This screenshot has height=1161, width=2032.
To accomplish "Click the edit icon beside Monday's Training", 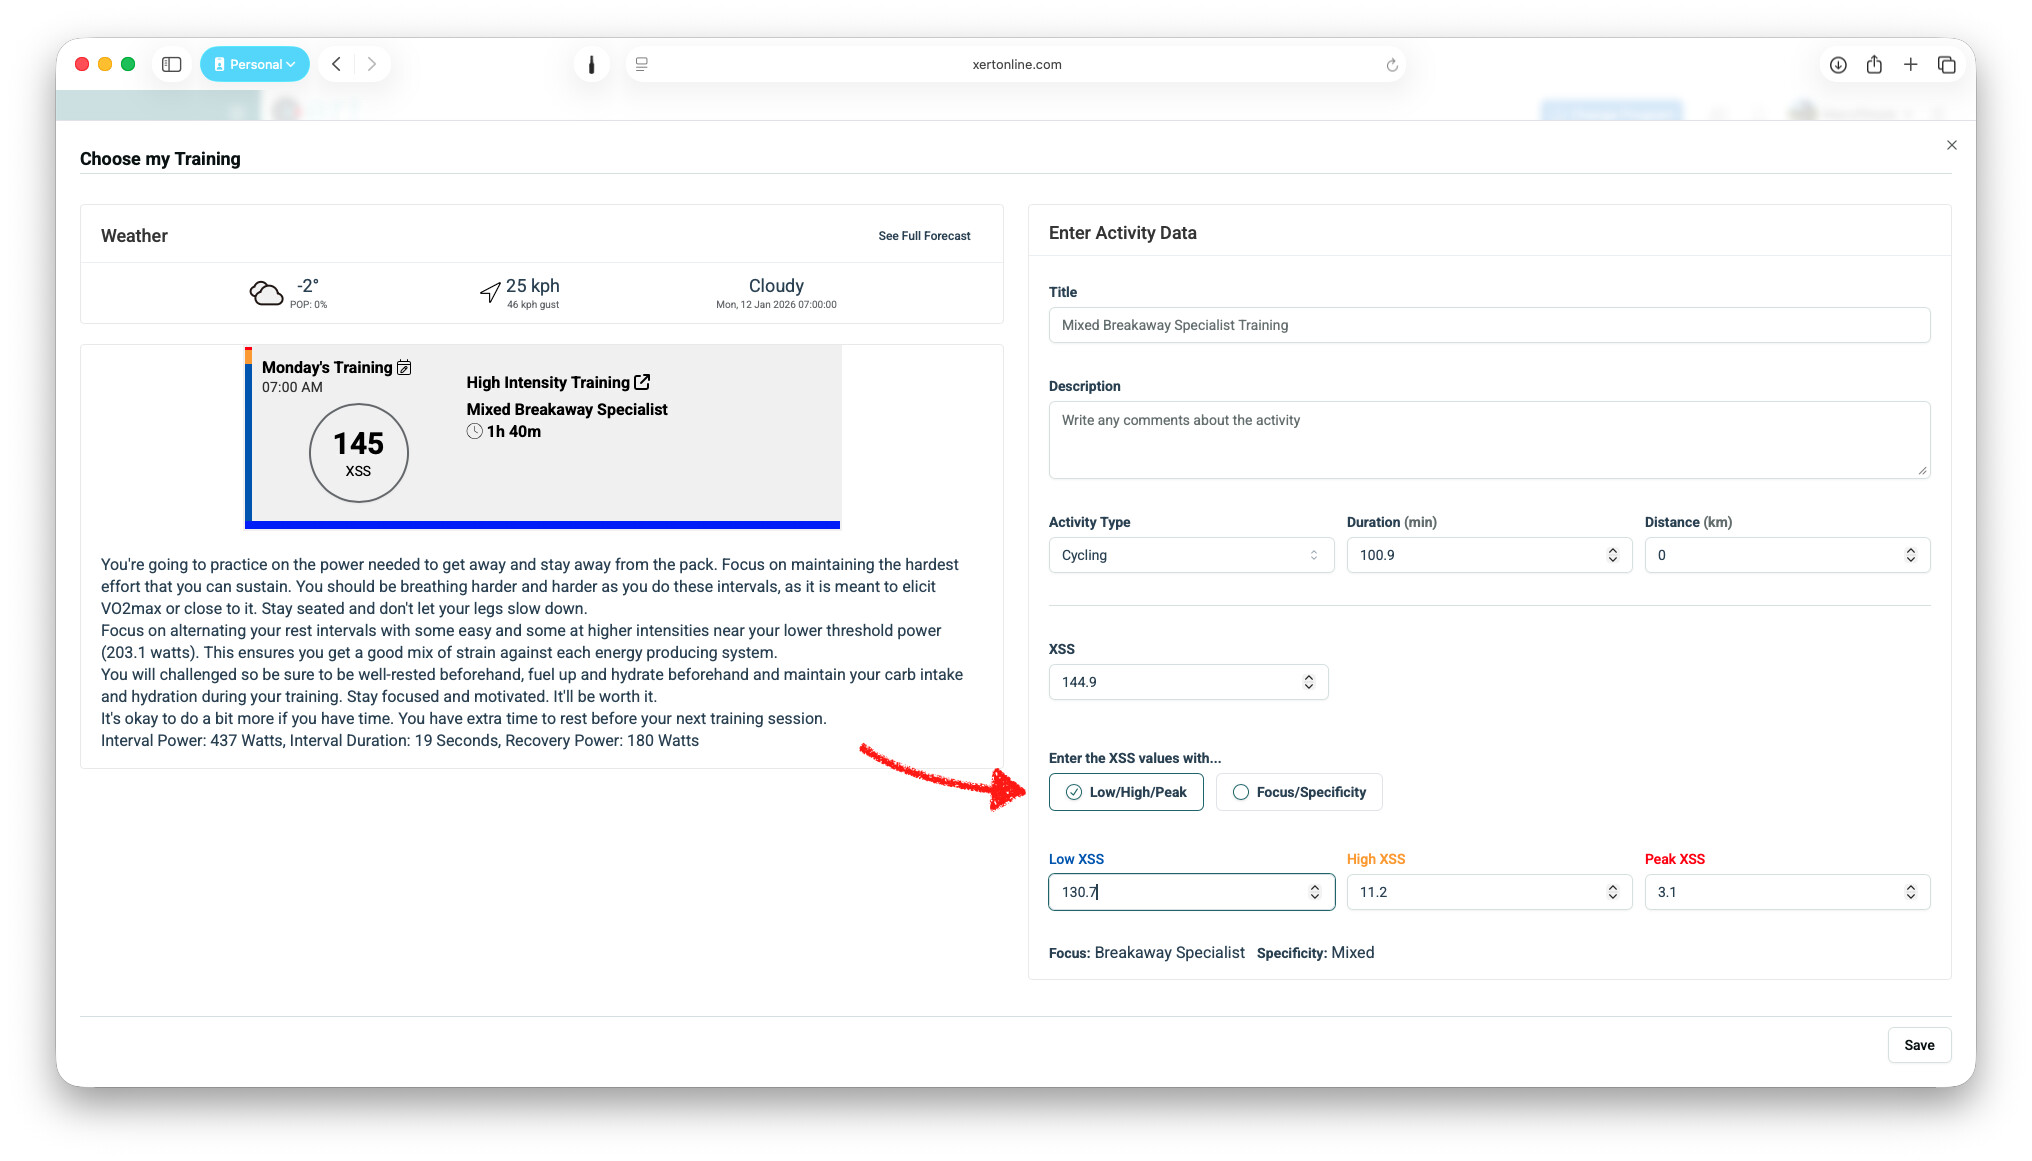I will (404, 368).
